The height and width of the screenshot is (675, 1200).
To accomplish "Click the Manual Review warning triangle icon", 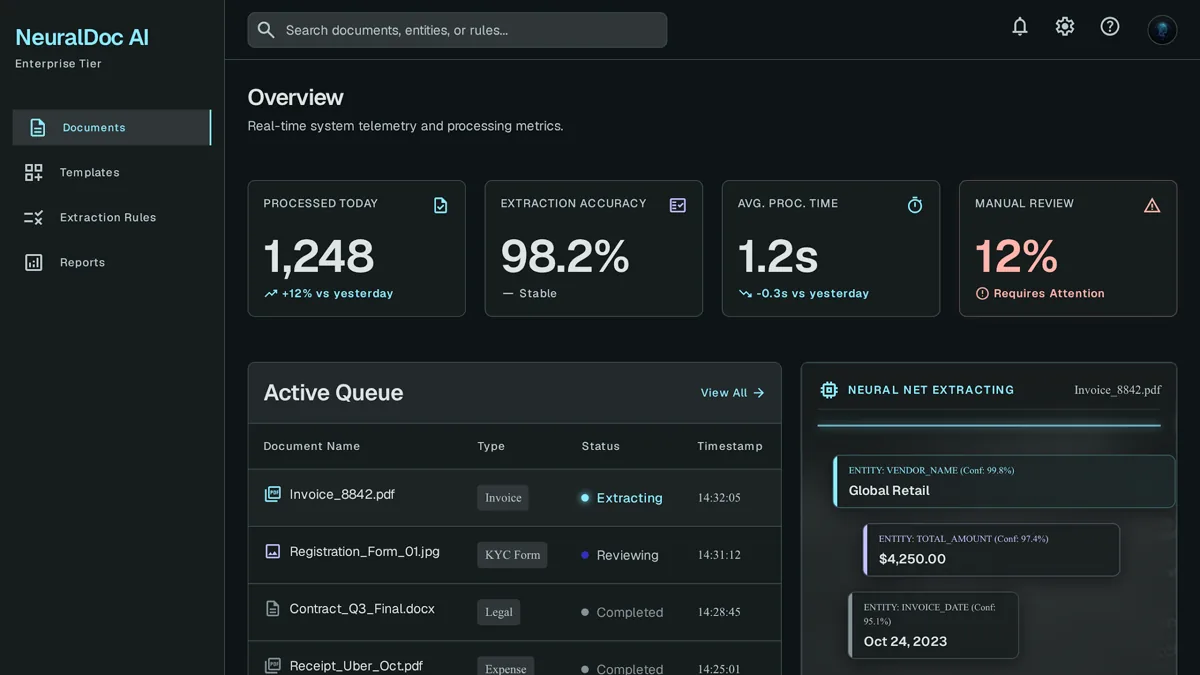I will tap(1152, 205).
